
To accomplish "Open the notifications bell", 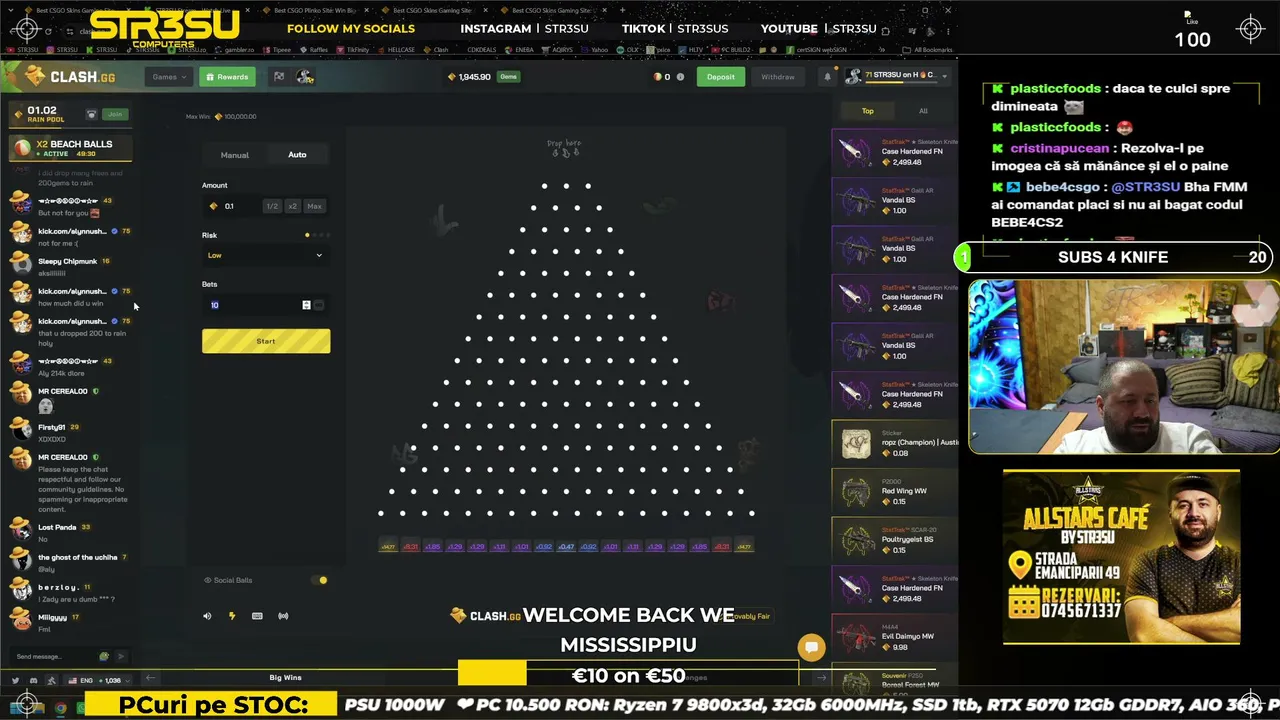I will pos(827,77).
